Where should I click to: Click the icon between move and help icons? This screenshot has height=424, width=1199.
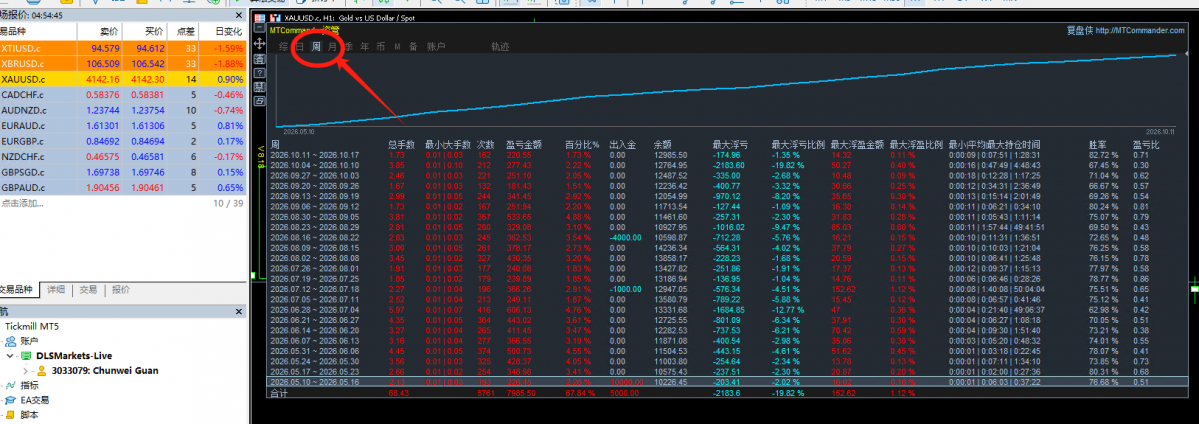(259, 59)
